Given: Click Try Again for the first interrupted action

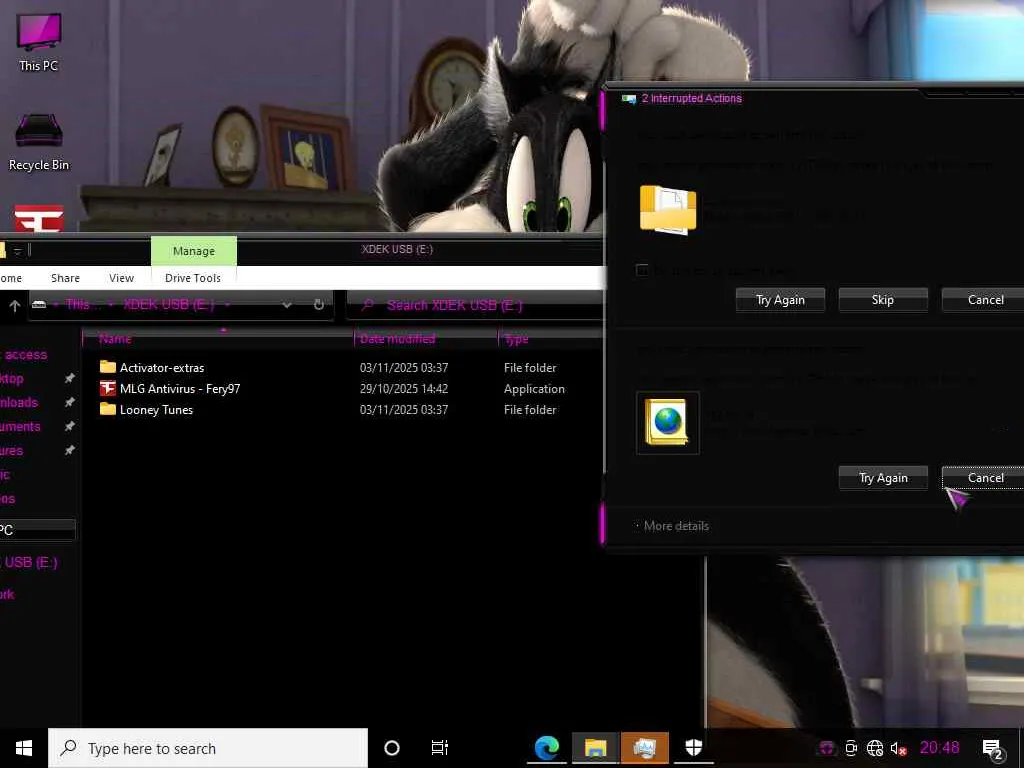Looking at the screenshot, I should click(x=780, y=300).
